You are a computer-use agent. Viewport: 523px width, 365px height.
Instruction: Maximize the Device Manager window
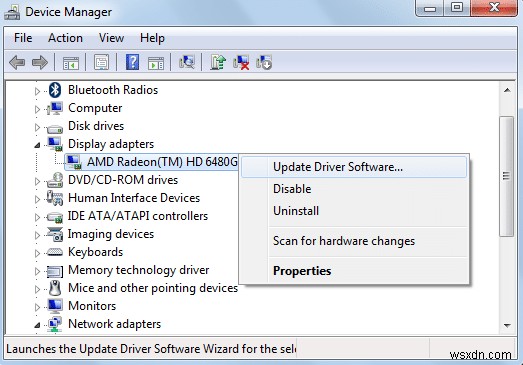pos(457,8)
